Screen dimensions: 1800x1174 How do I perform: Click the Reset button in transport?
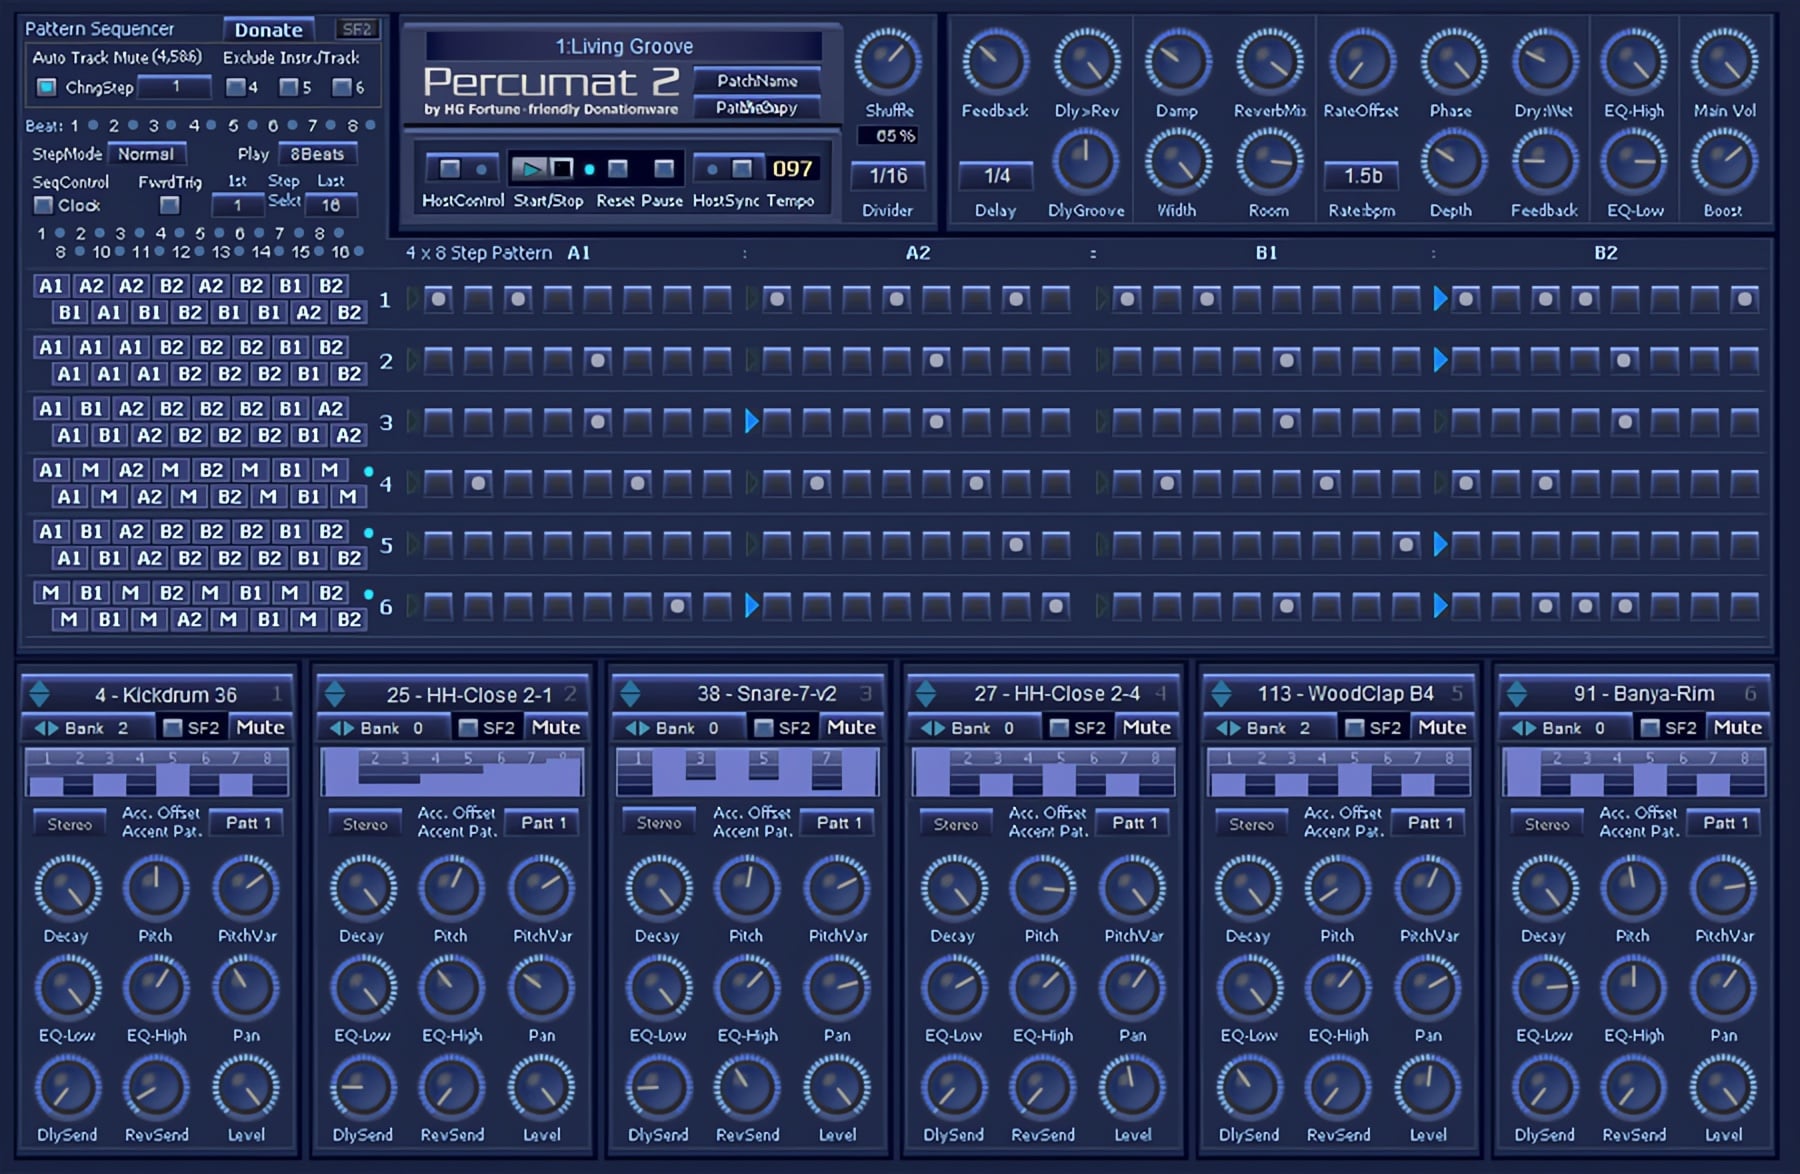[618, 168]
